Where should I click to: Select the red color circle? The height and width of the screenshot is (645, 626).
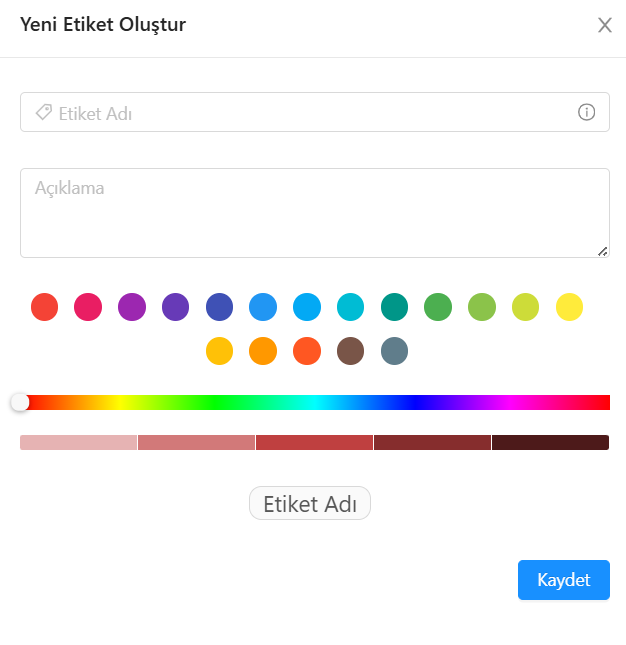click(x=44, y=306)
